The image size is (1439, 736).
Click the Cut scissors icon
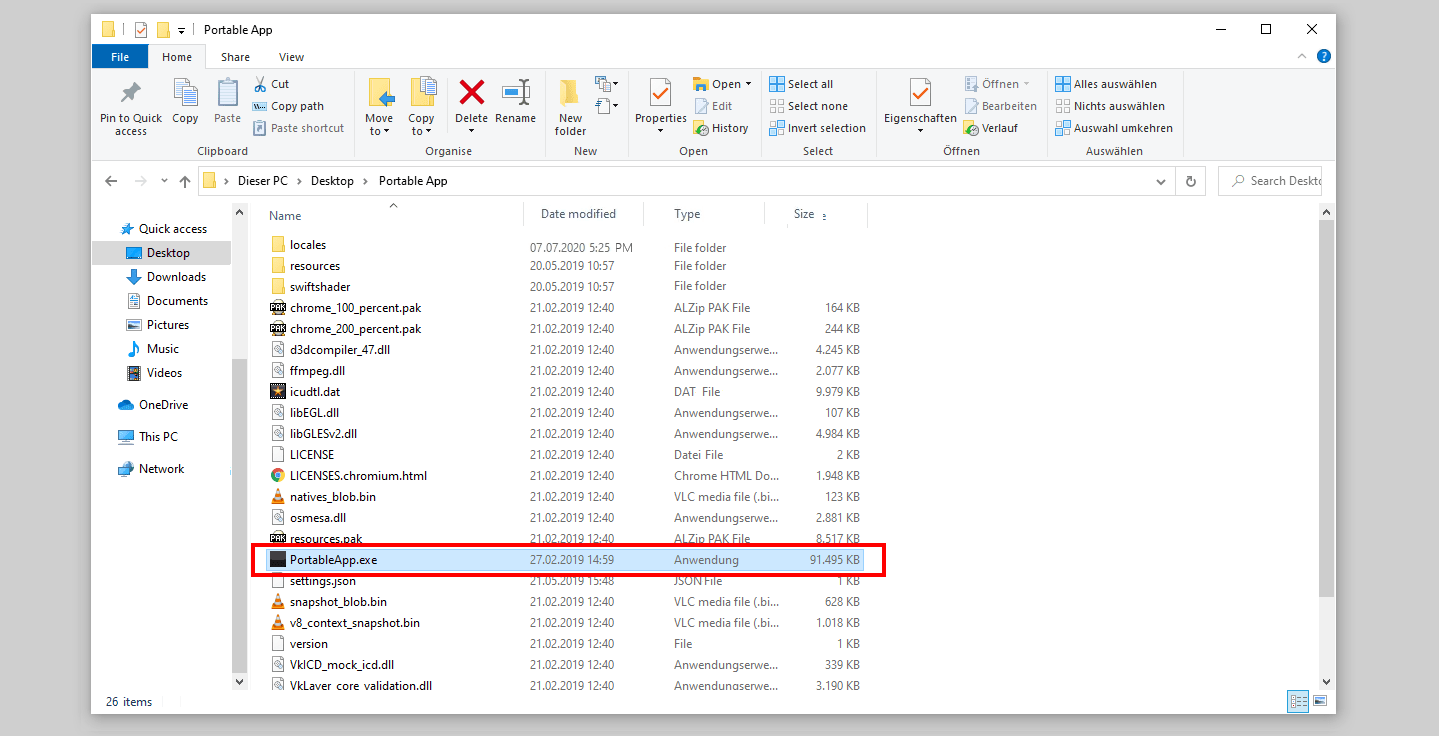260,84
